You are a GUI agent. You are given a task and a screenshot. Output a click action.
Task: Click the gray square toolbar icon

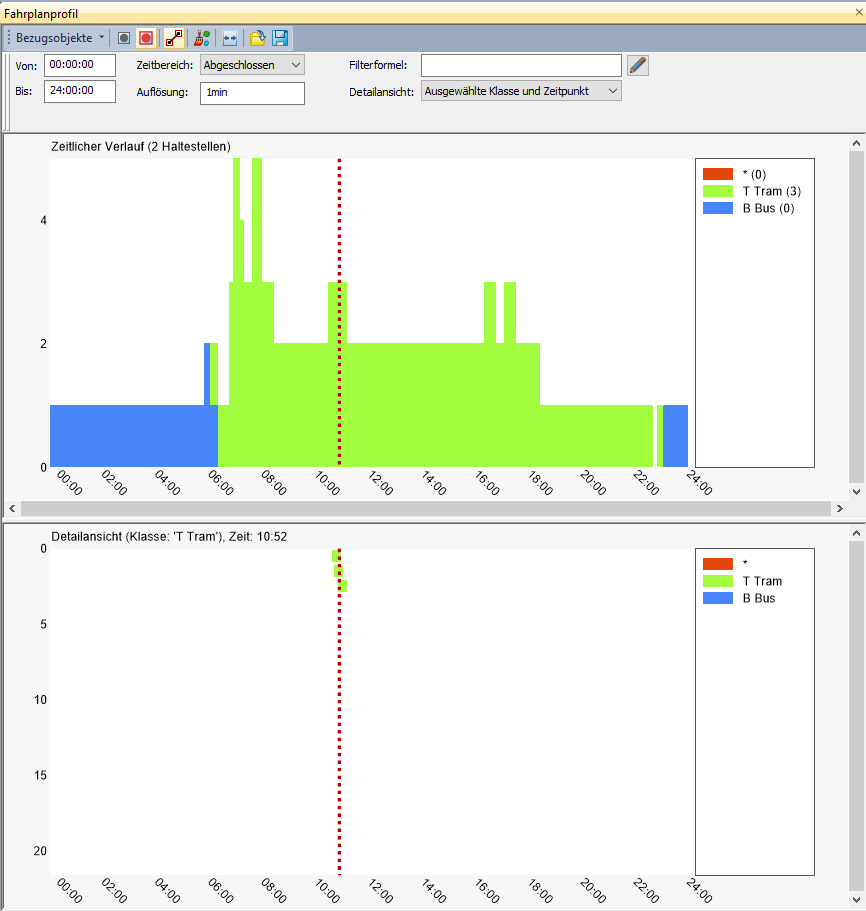coord(124,38)
